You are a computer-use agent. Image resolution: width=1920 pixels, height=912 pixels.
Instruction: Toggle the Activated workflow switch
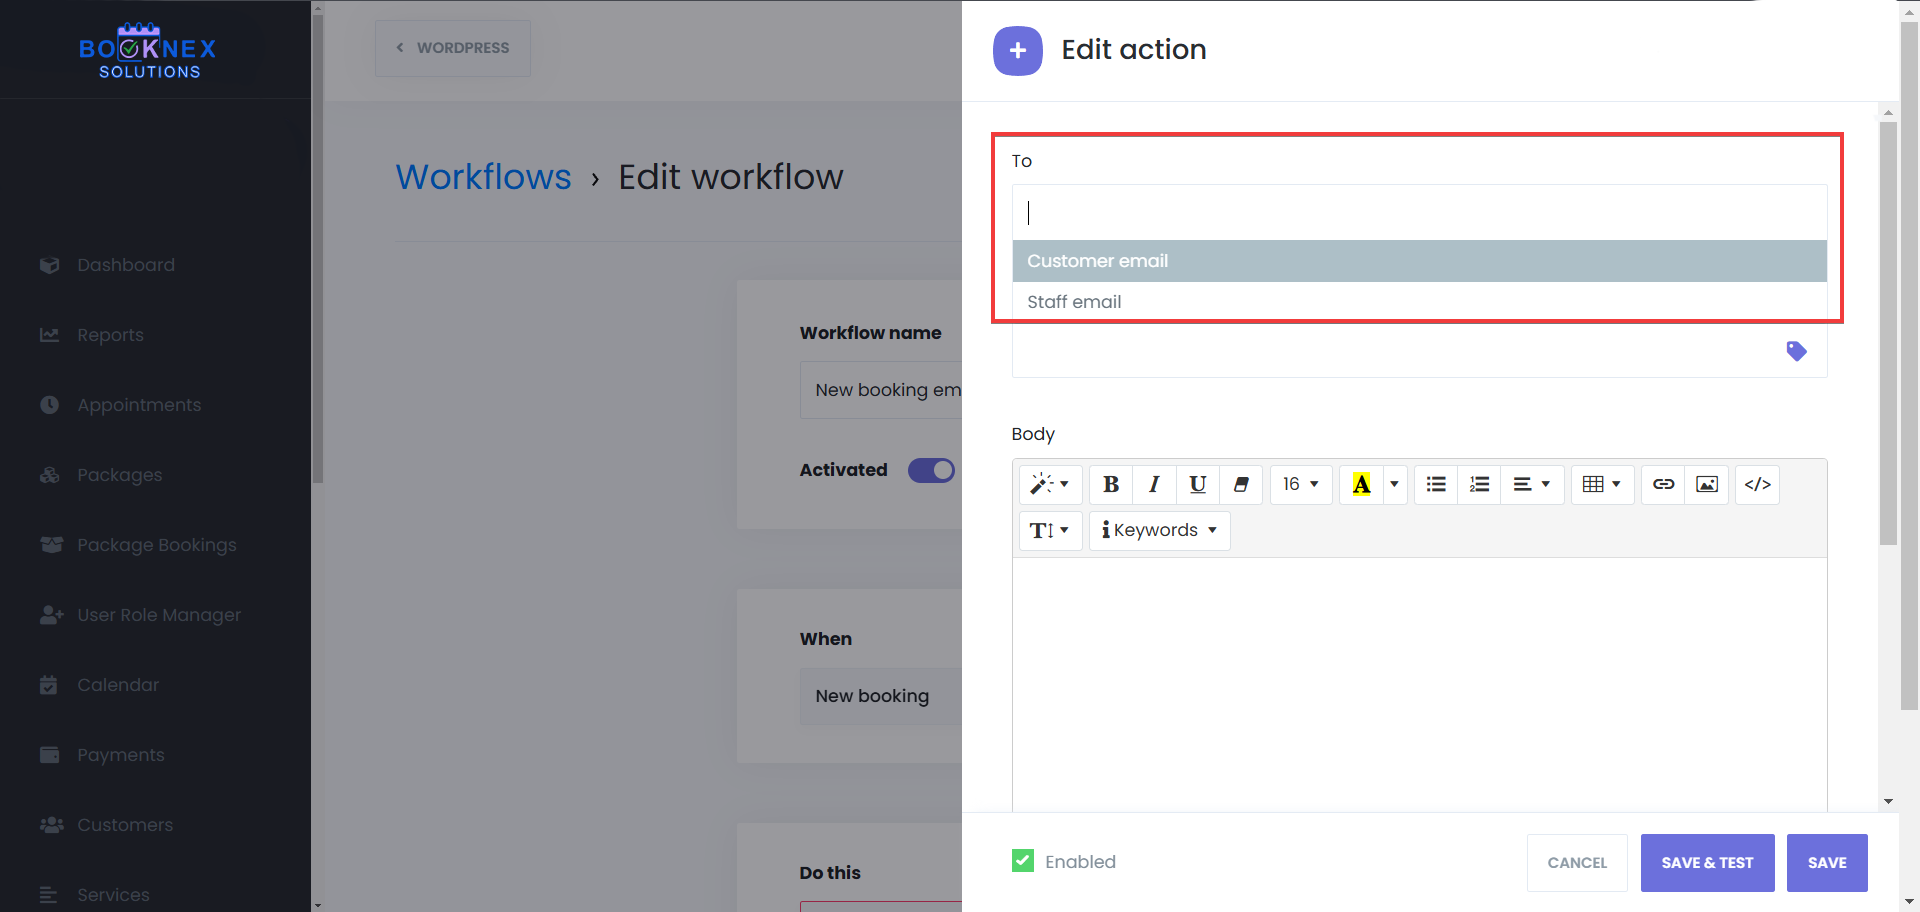click(931, 470)
